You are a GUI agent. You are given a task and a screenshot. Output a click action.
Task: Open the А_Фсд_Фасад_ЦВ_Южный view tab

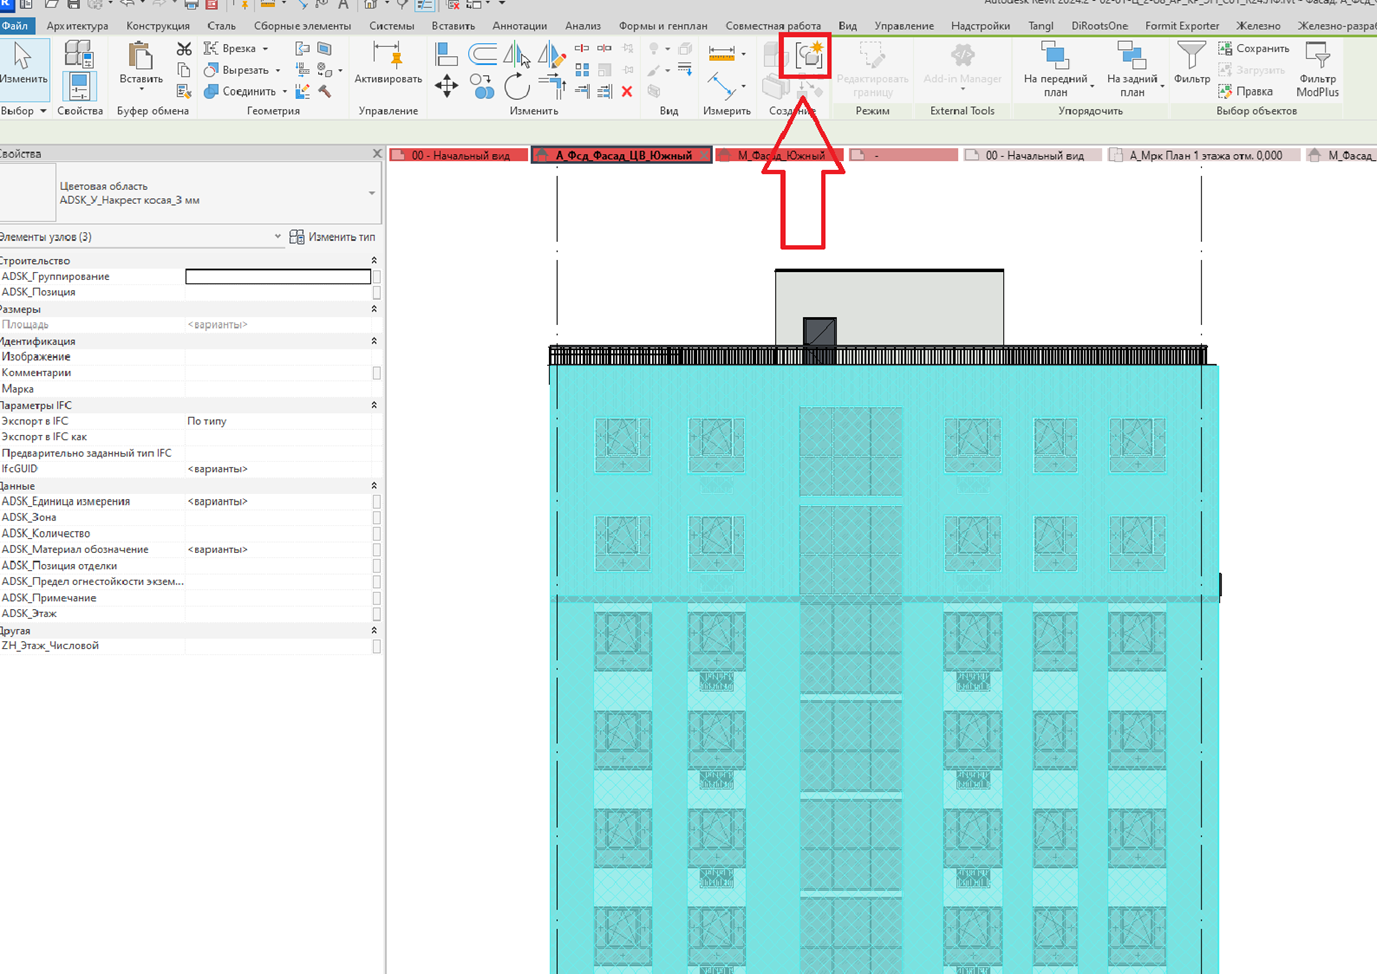[622, 155]
